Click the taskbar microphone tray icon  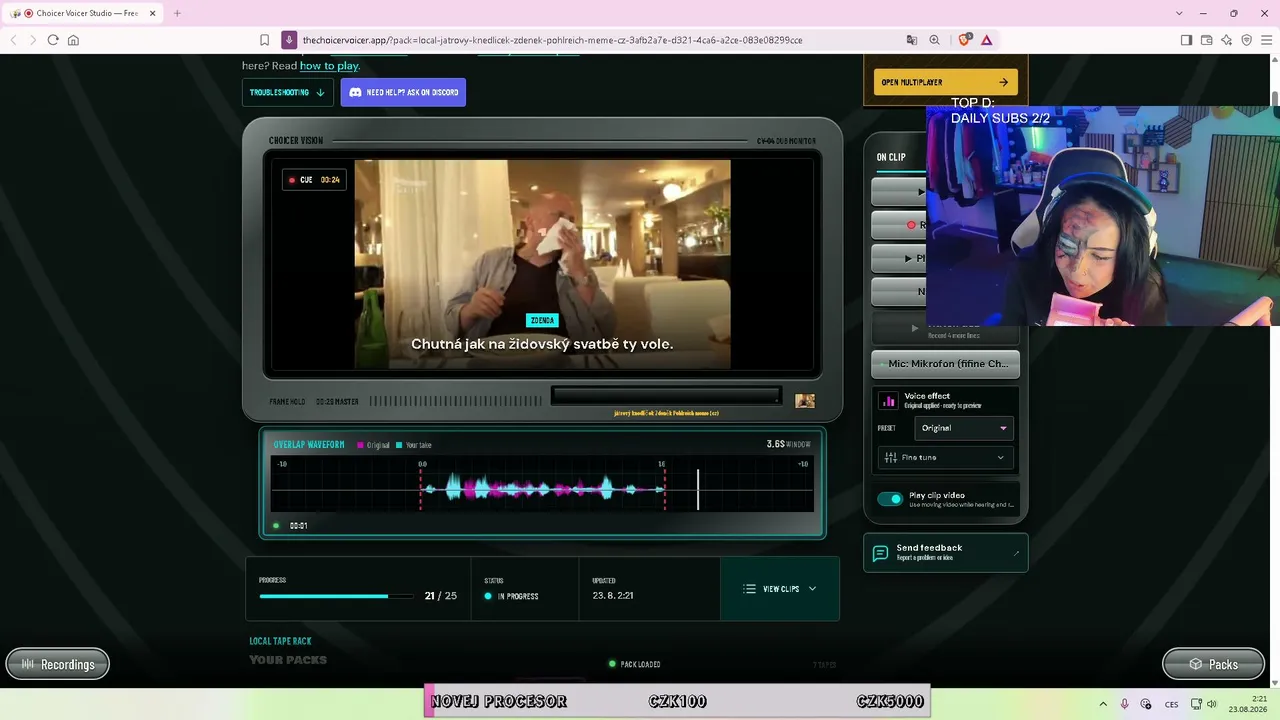pyautogui.click(x=1125, y=704)
